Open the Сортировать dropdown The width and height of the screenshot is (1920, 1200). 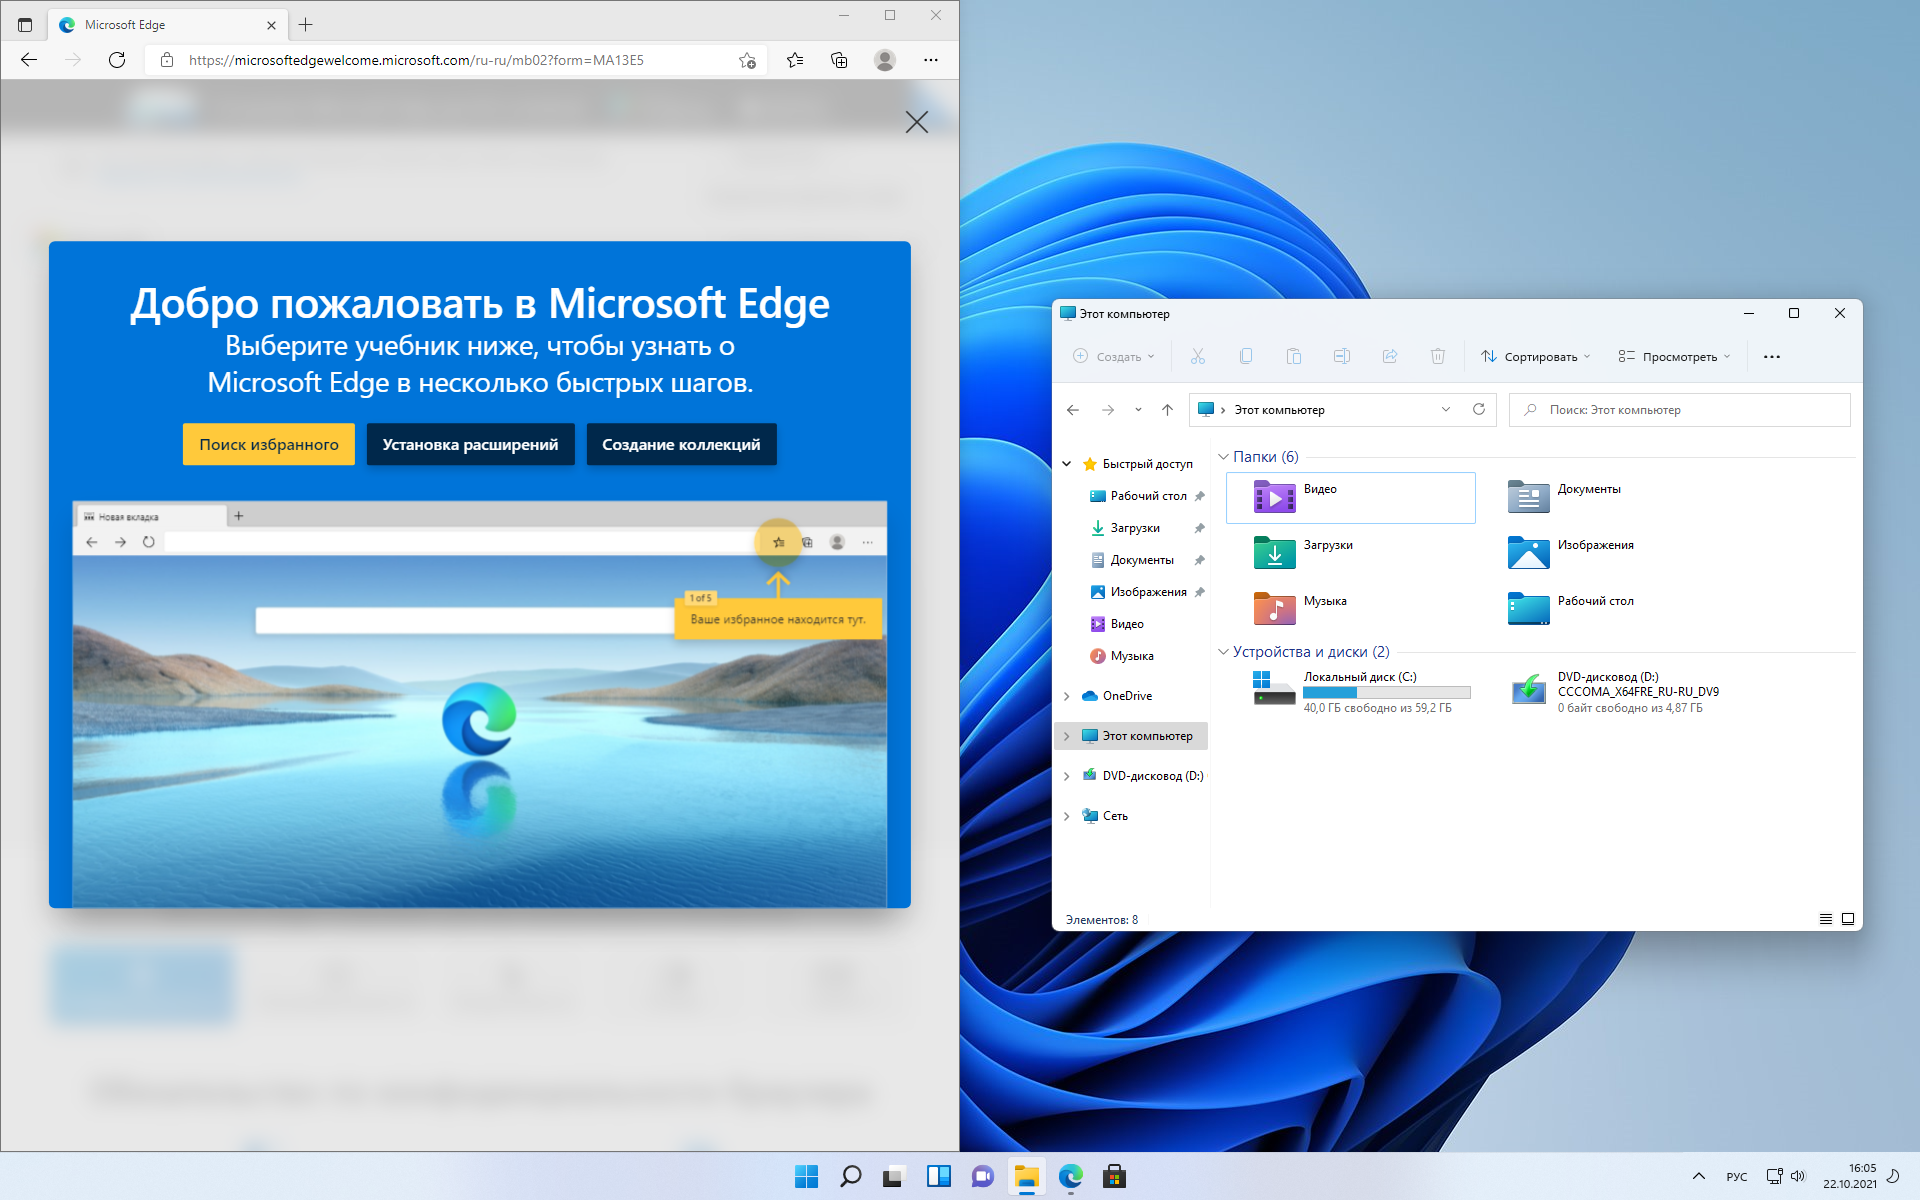(x=1536, y=357)
